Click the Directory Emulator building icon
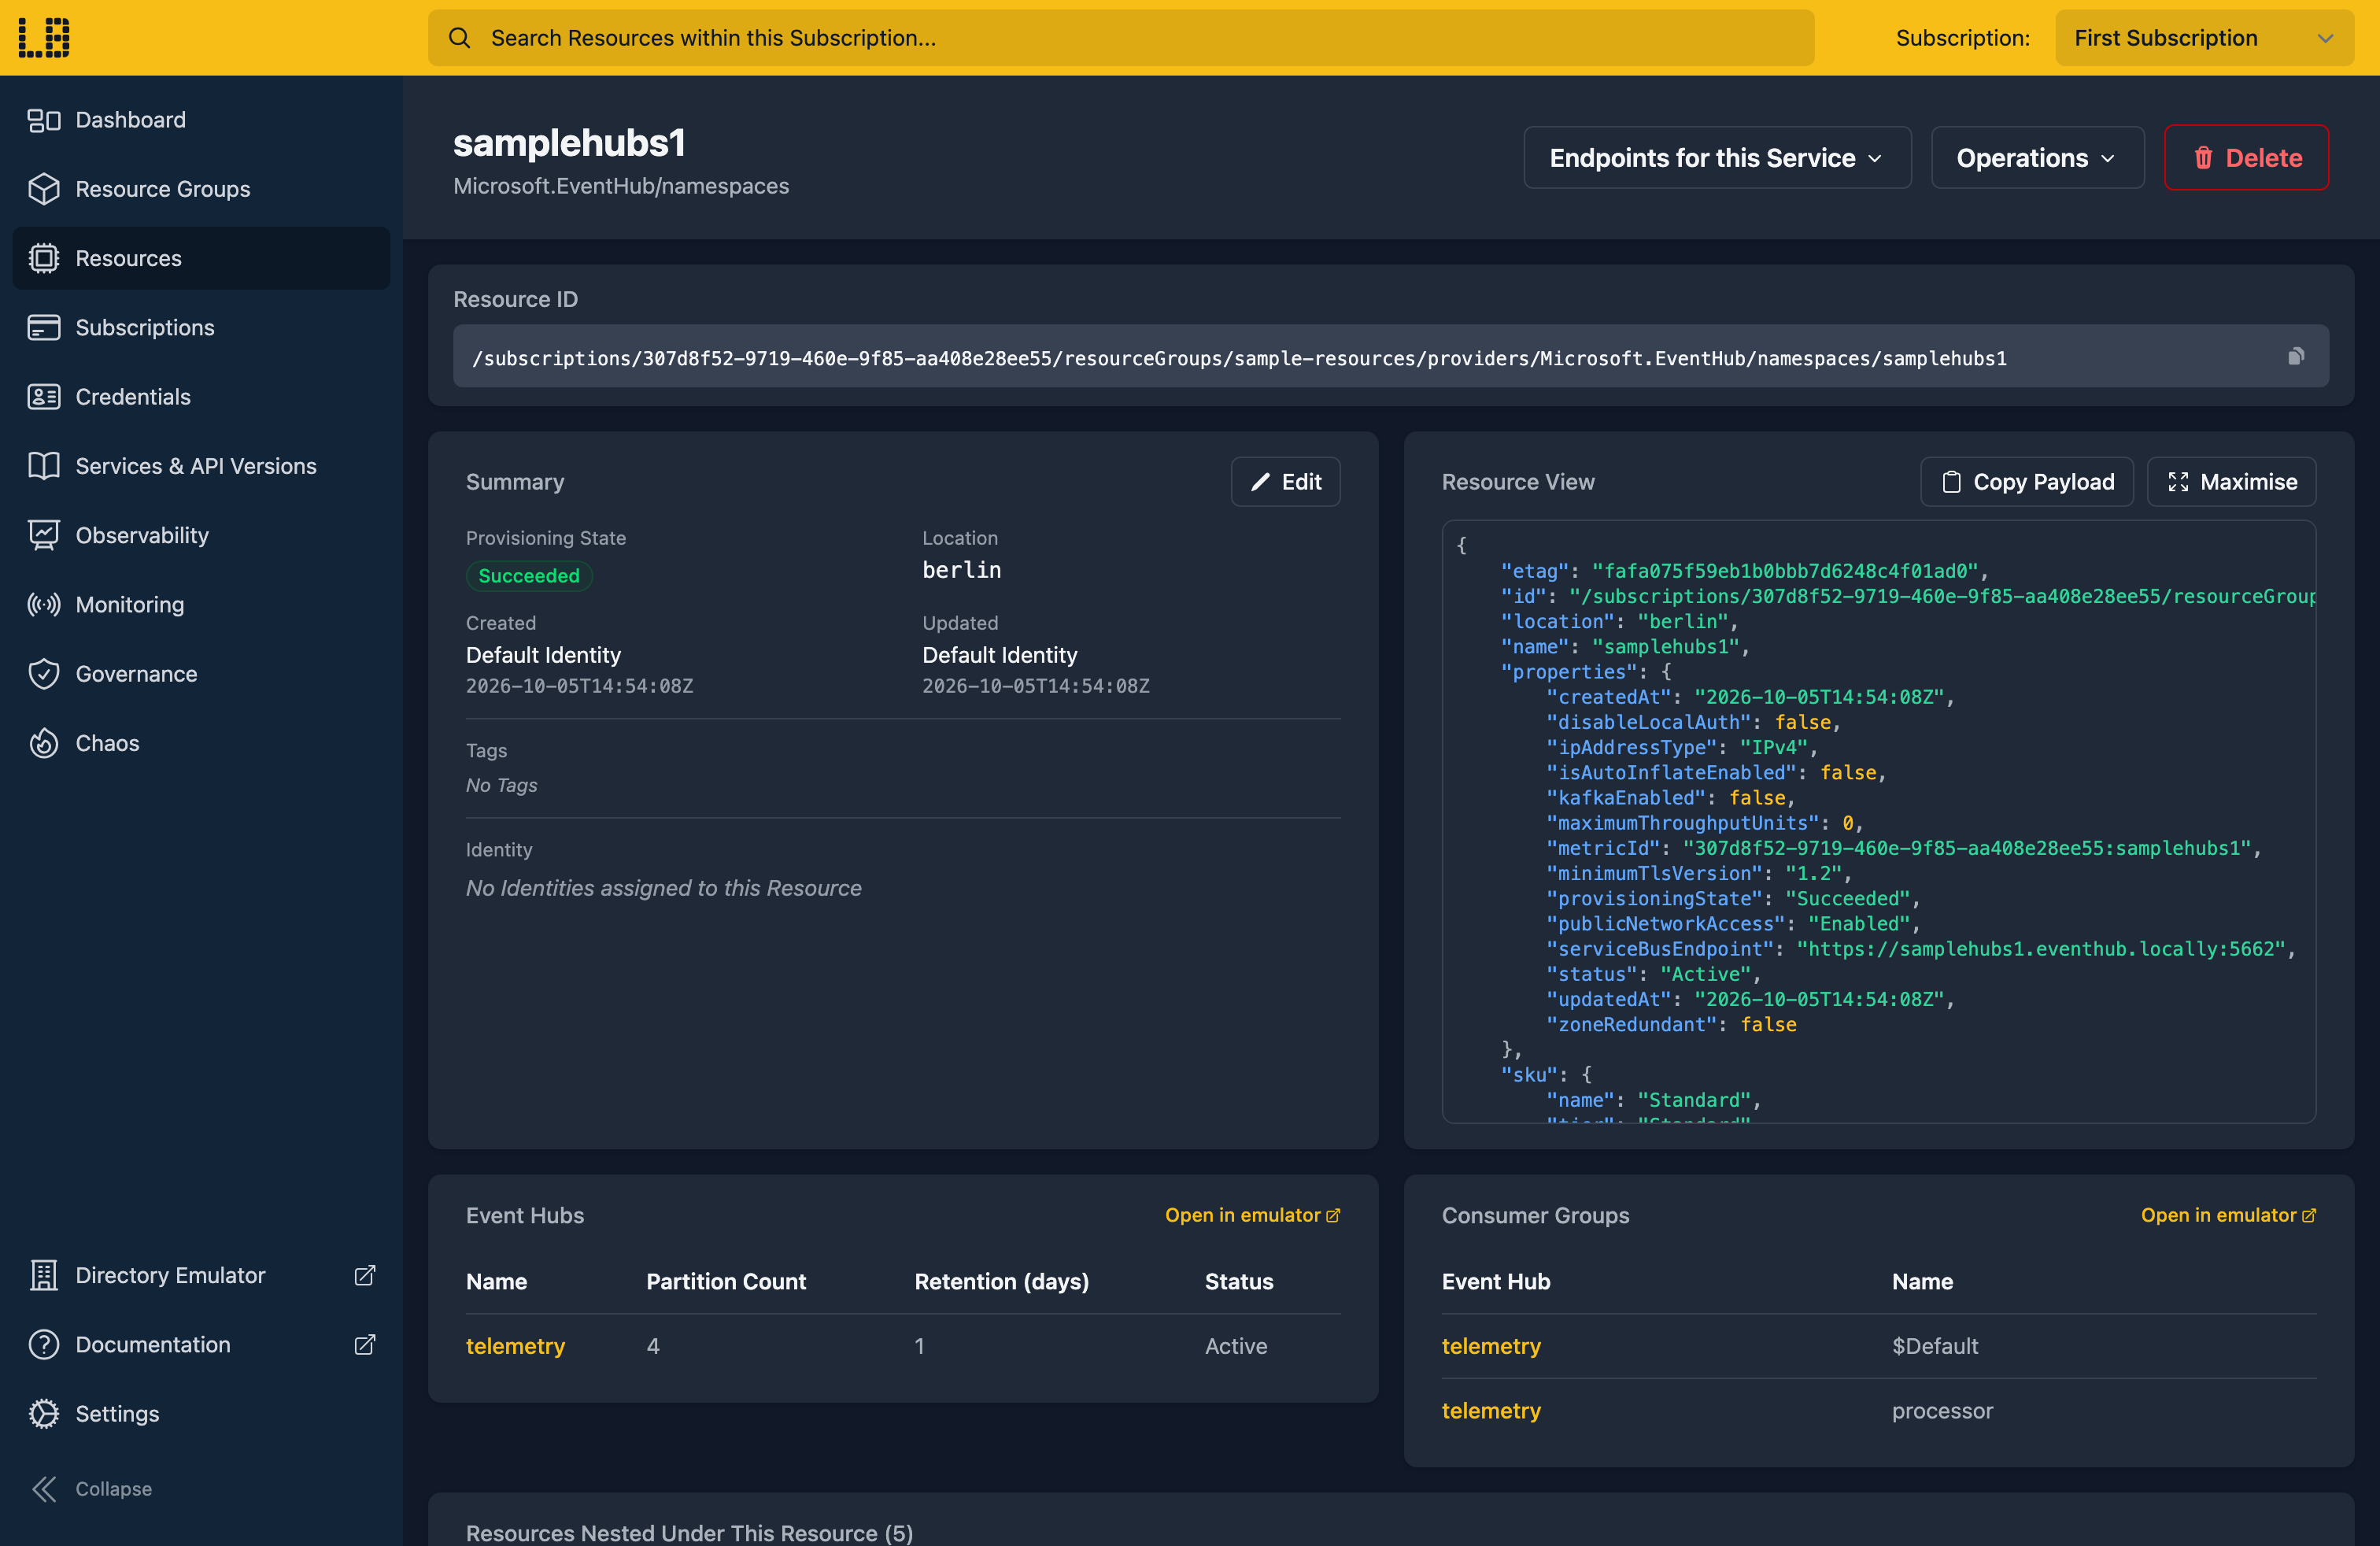 coord(43,1275)
